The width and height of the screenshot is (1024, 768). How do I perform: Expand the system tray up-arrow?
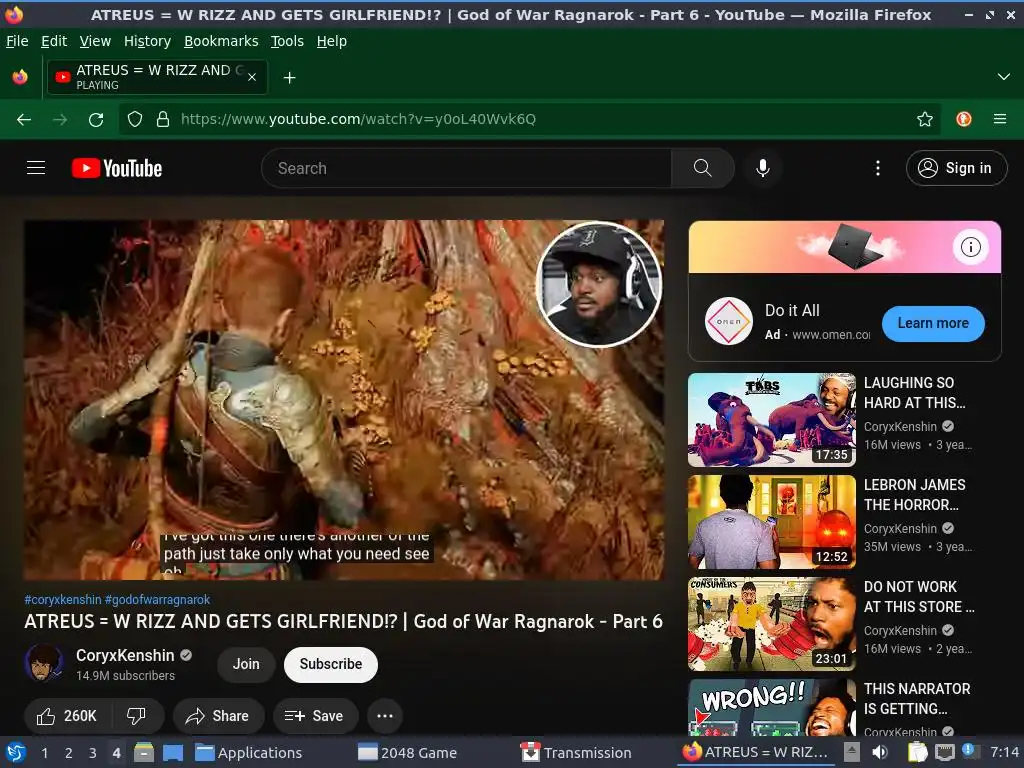click(x=851, y=752)
